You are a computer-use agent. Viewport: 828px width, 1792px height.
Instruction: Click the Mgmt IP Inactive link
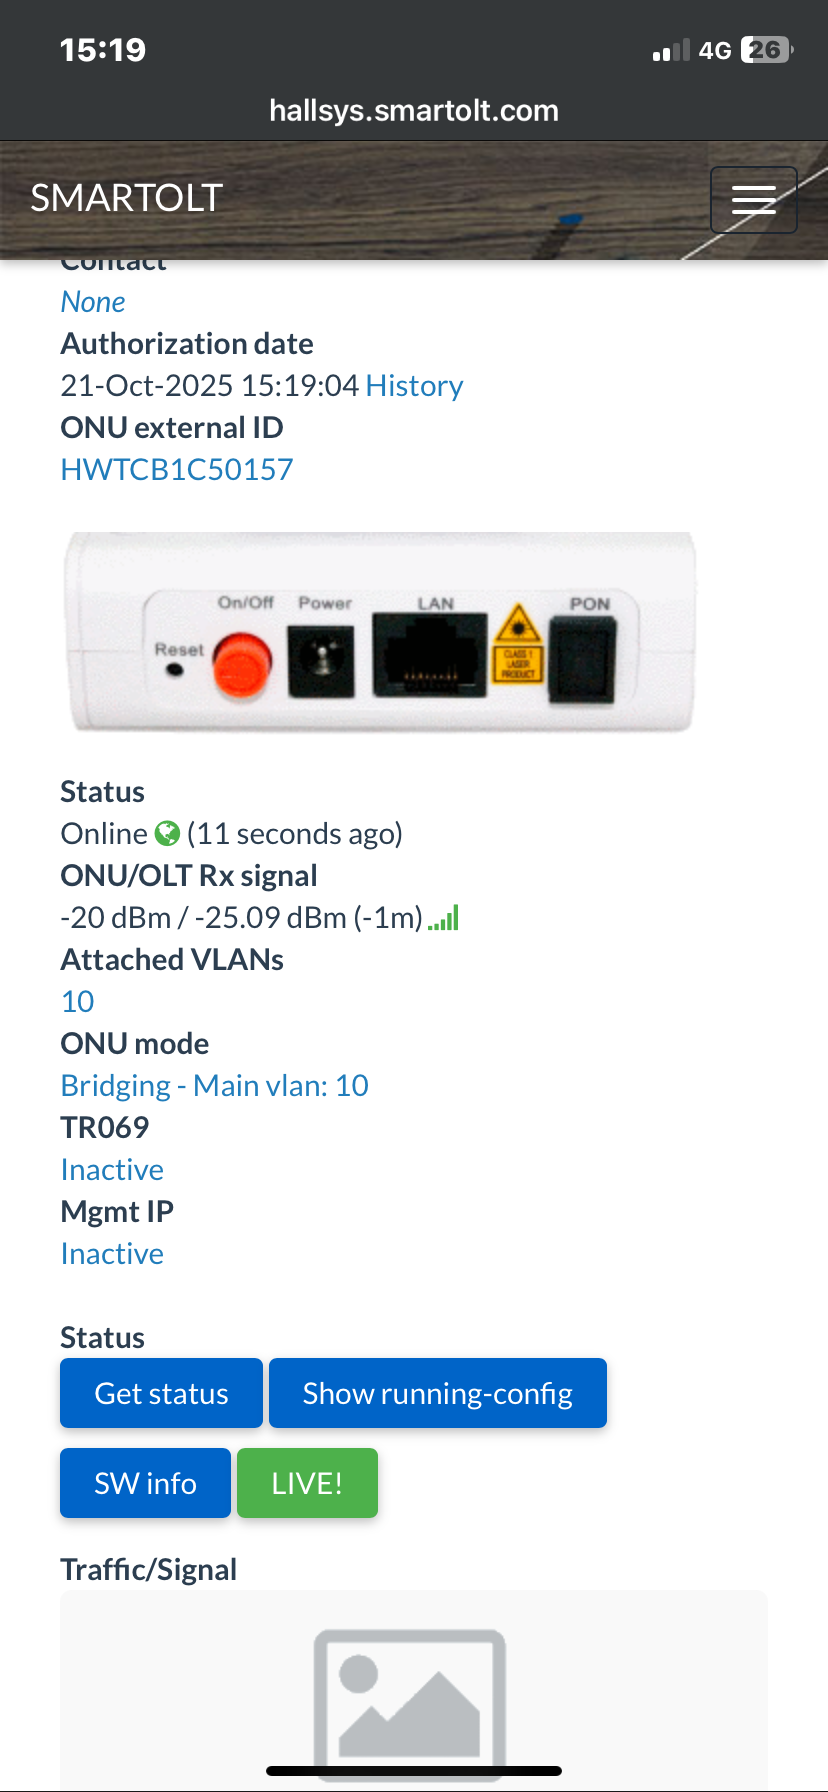[112, 1254]
